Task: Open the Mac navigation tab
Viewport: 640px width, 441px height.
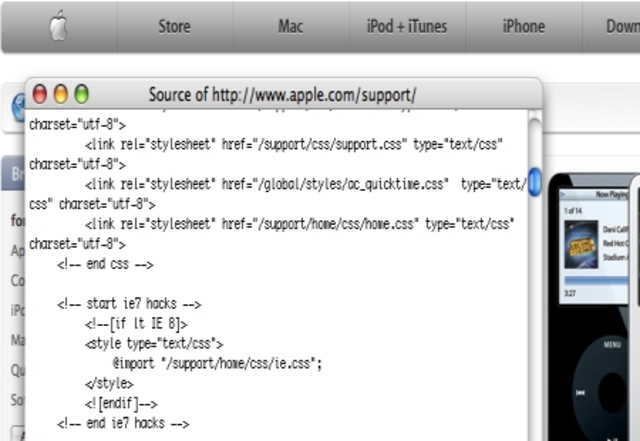Action: click(291, 27)
